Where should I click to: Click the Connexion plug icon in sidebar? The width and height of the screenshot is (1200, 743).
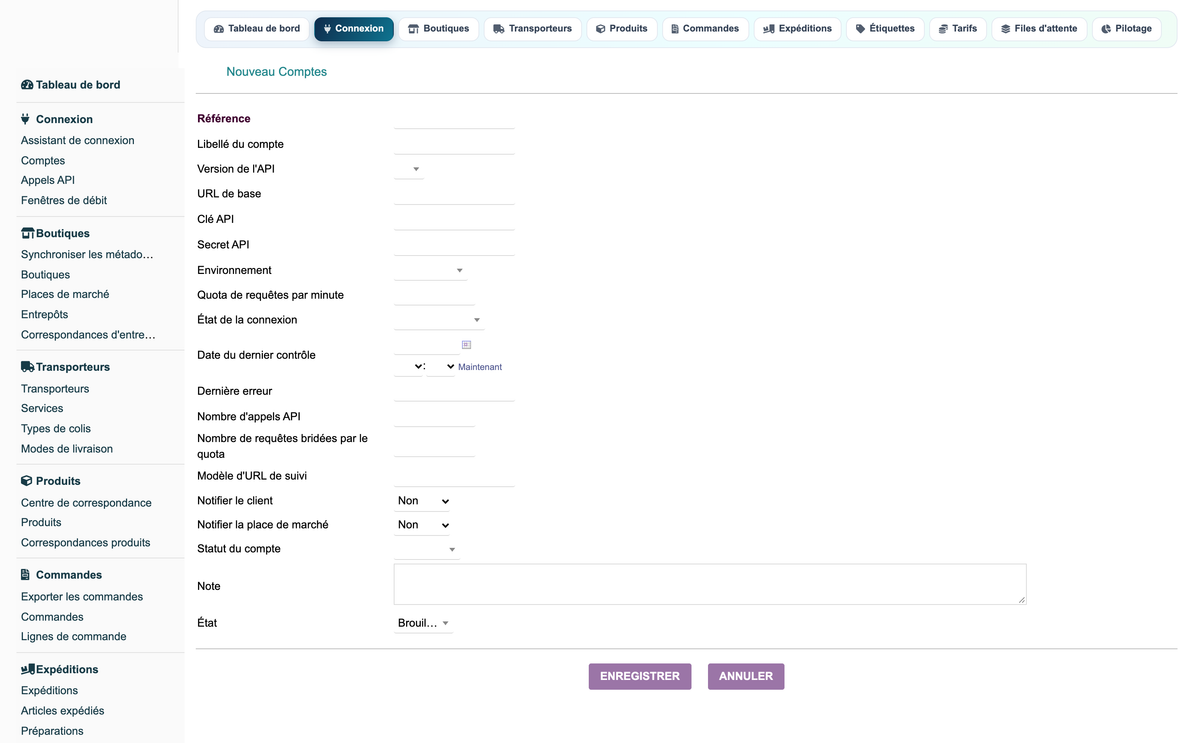click(26, 119)
